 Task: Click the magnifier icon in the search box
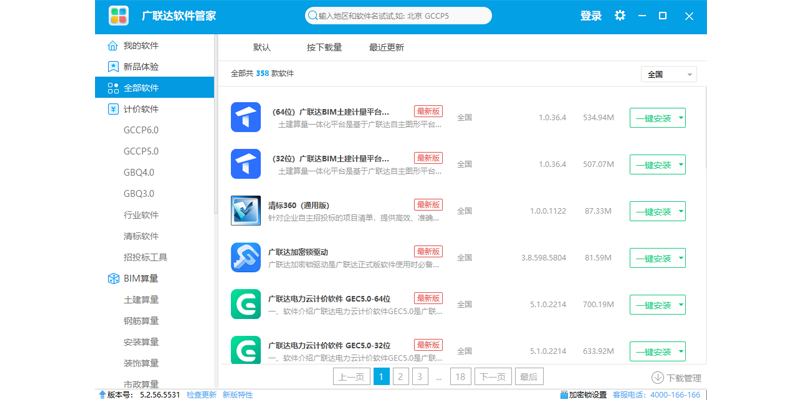point(312,16)
